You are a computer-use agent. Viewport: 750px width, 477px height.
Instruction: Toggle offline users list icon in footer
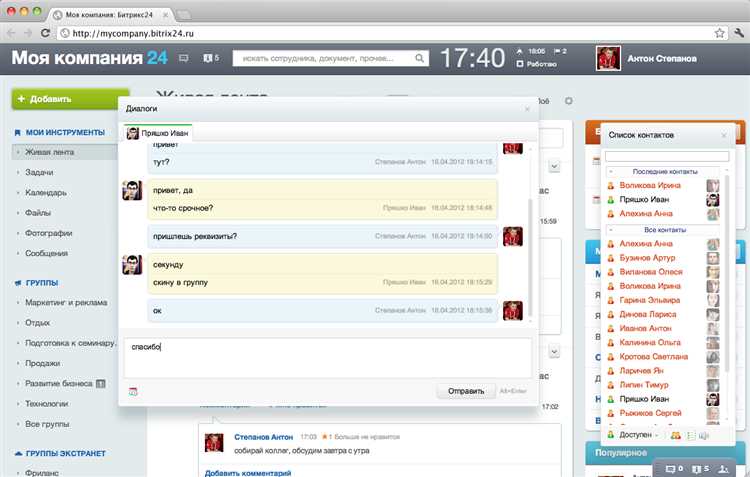(690, 435)
